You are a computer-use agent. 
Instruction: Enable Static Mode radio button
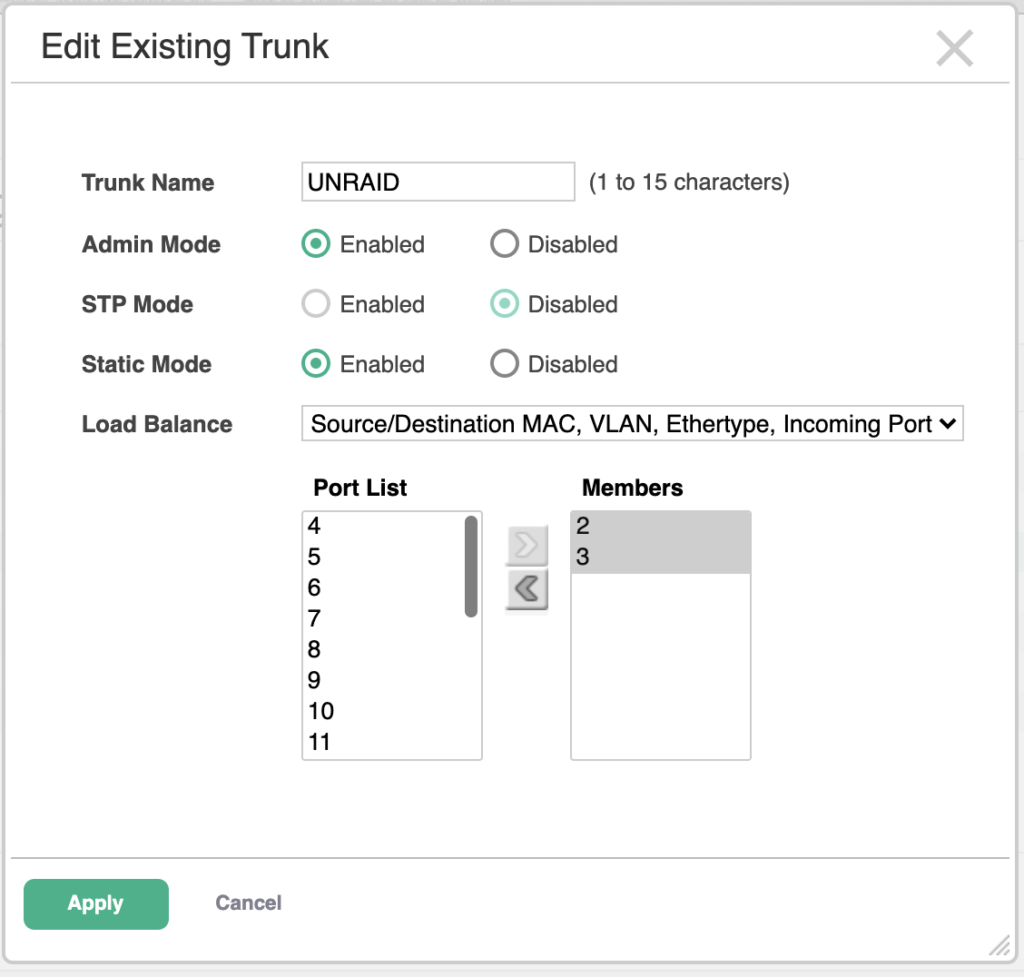[x=316, y=365]
